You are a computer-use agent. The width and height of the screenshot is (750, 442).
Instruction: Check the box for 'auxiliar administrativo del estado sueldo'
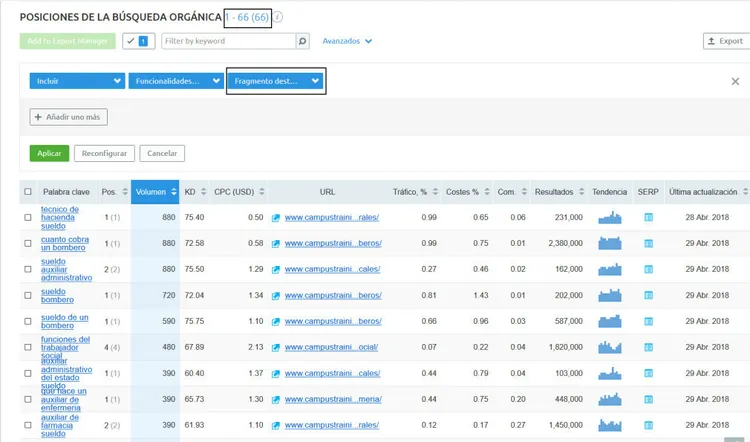point(28,373)
